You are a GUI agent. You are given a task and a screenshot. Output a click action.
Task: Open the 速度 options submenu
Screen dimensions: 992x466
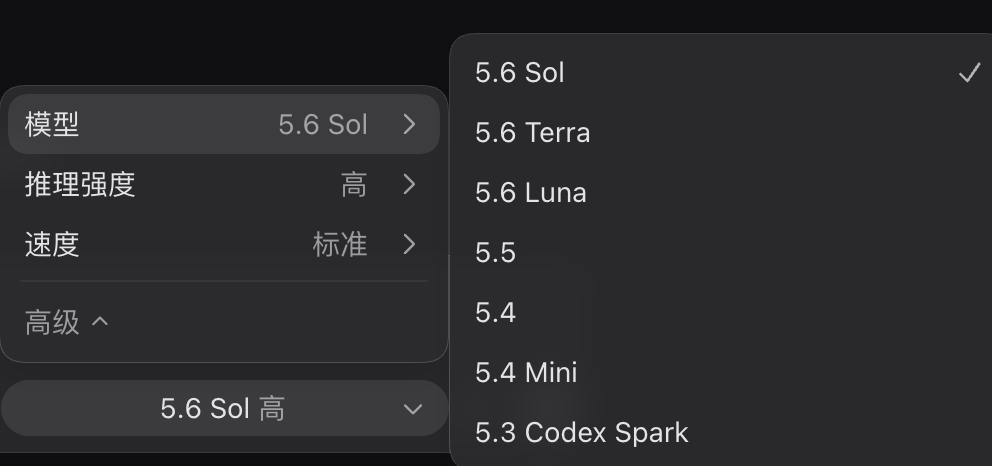[x=224, y=244]
